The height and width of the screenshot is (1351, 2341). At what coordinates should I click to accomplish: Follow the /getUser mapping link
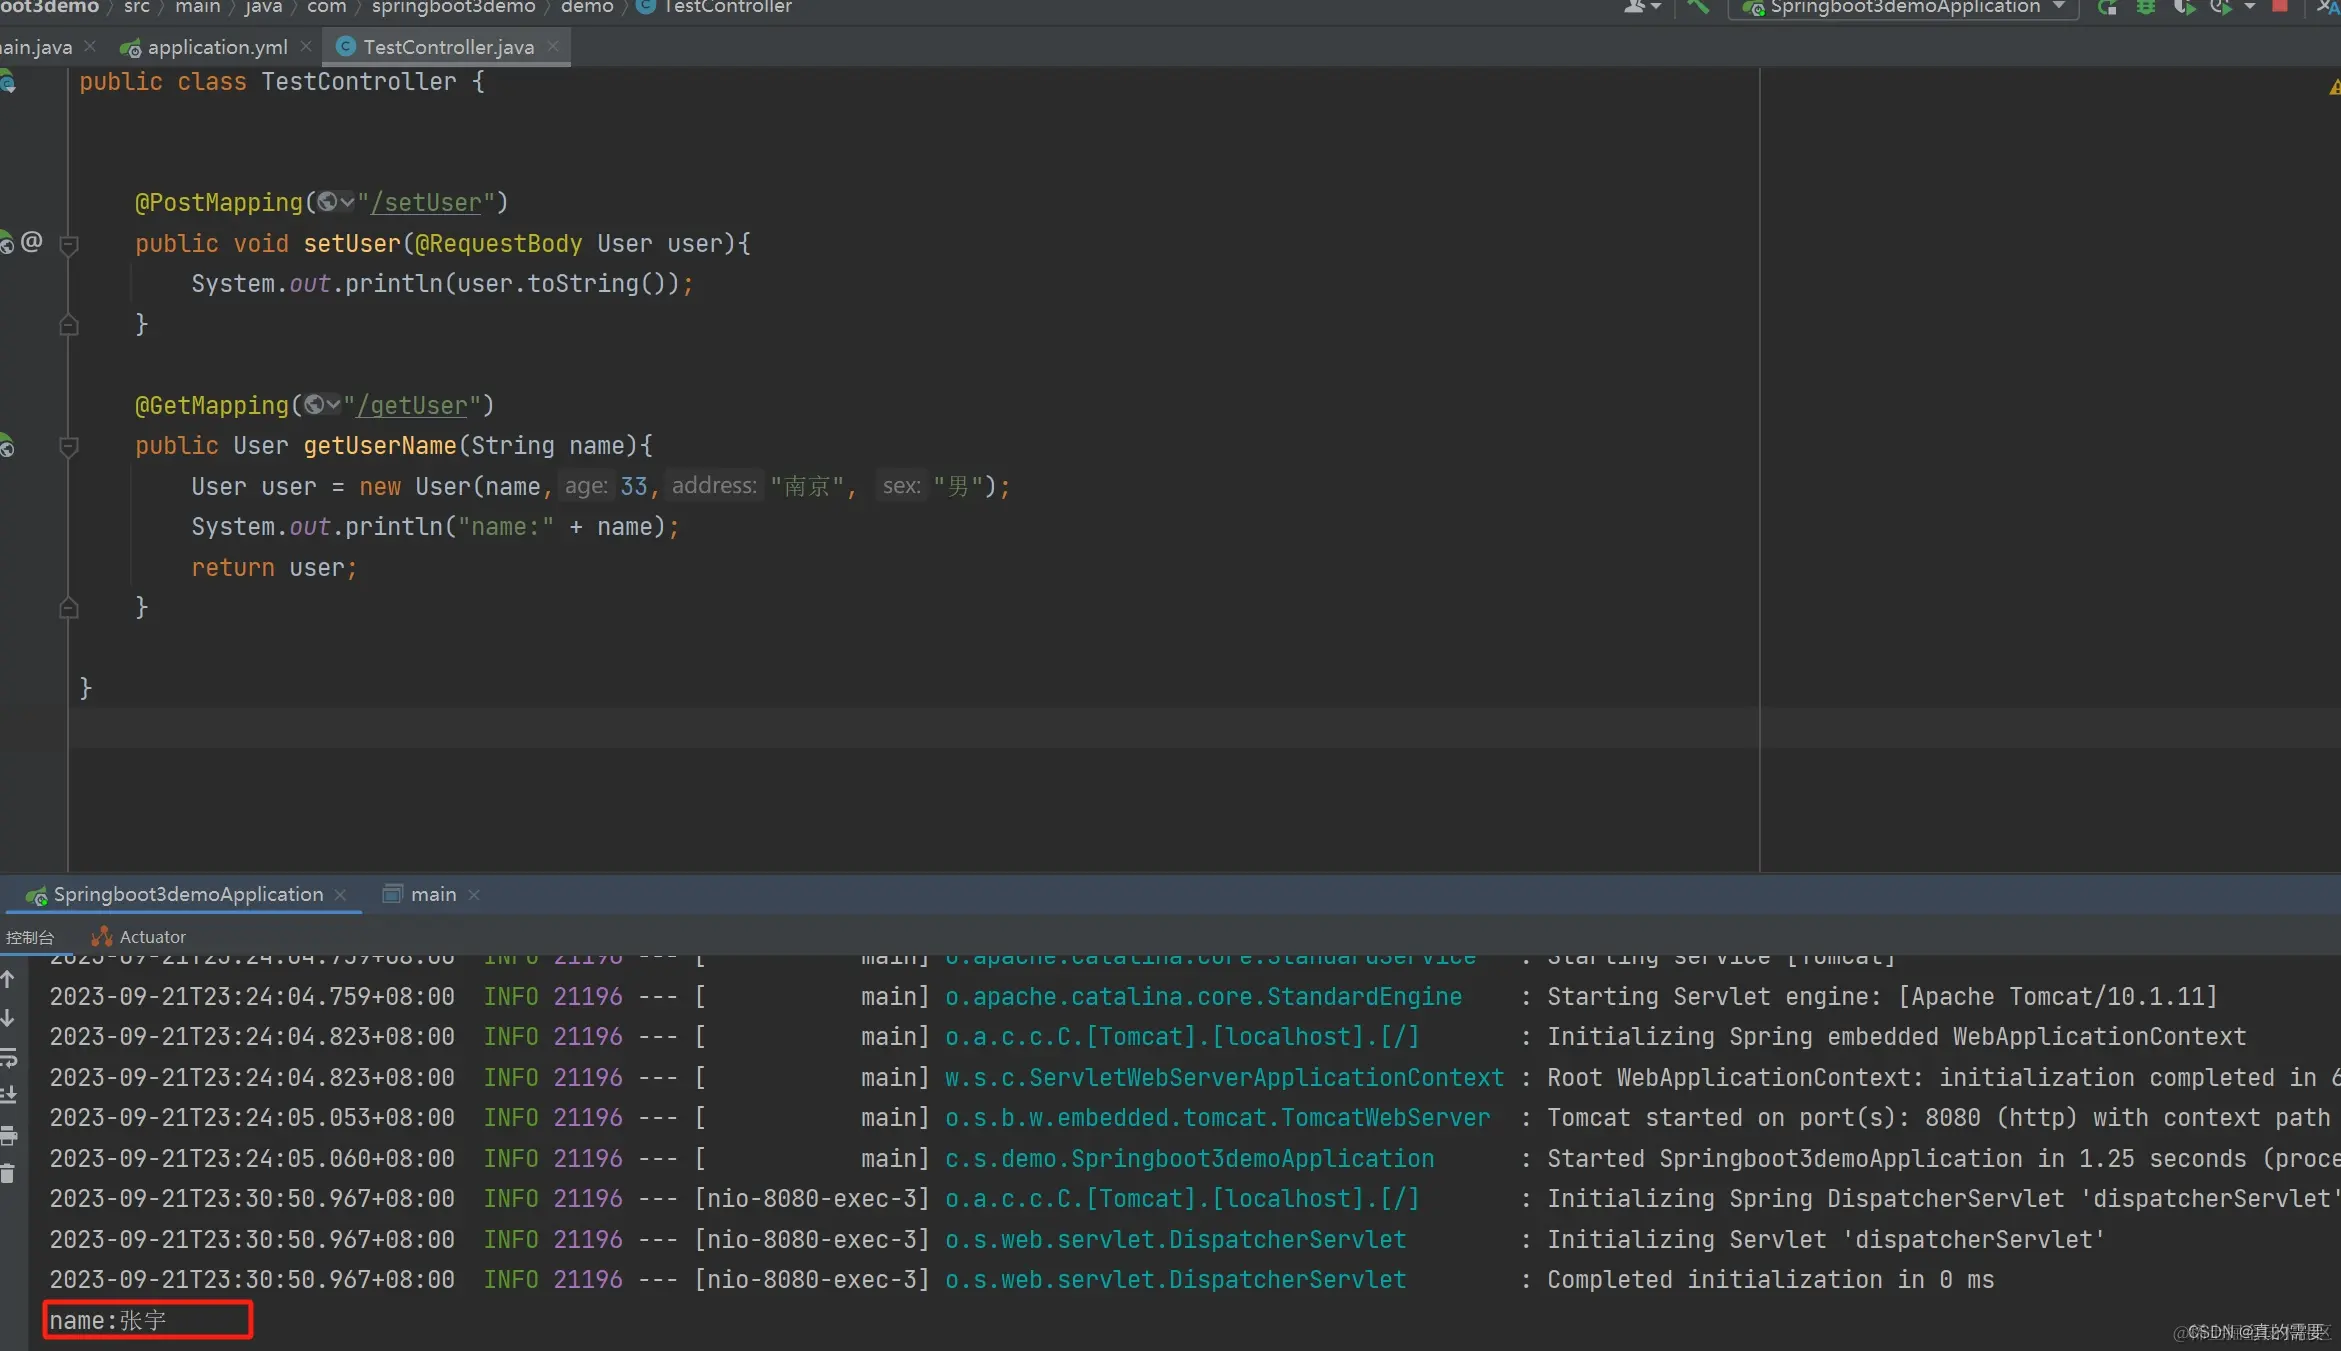click(x=412, y=406)
